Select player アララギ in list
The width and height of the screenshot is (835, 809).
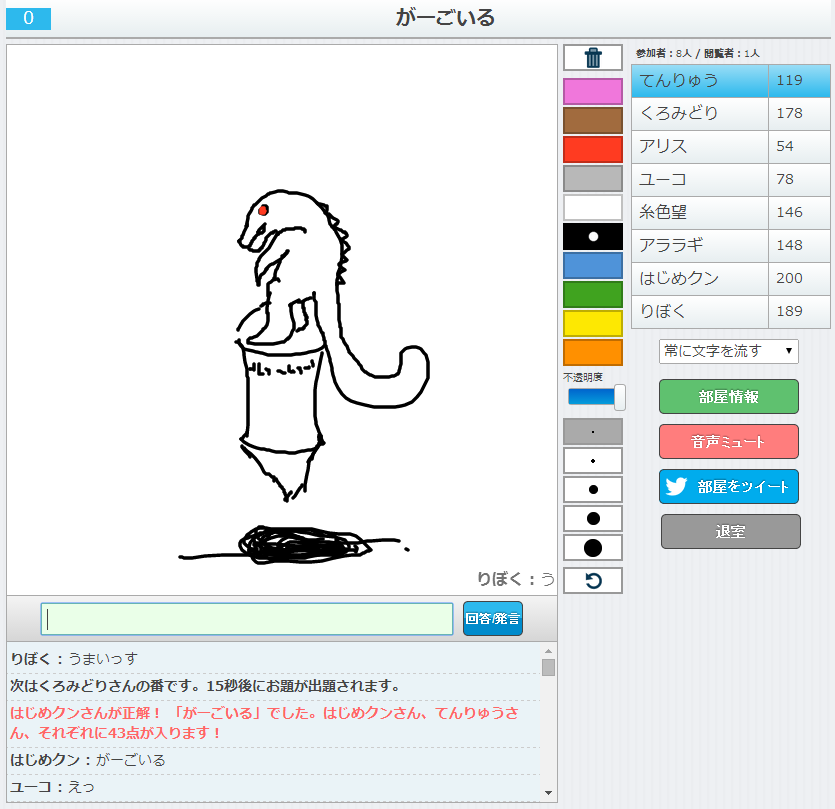coord(700,246)
